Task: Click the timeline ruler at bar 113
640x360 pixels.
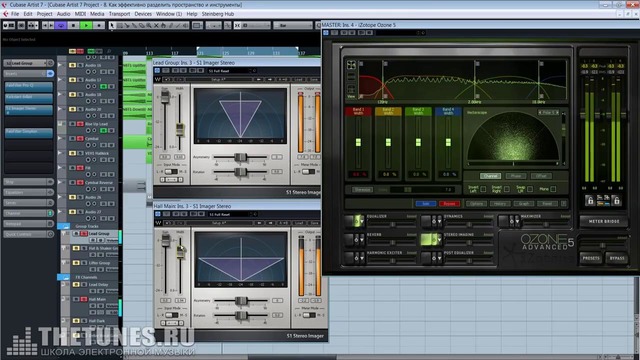Action: point(150,53)
